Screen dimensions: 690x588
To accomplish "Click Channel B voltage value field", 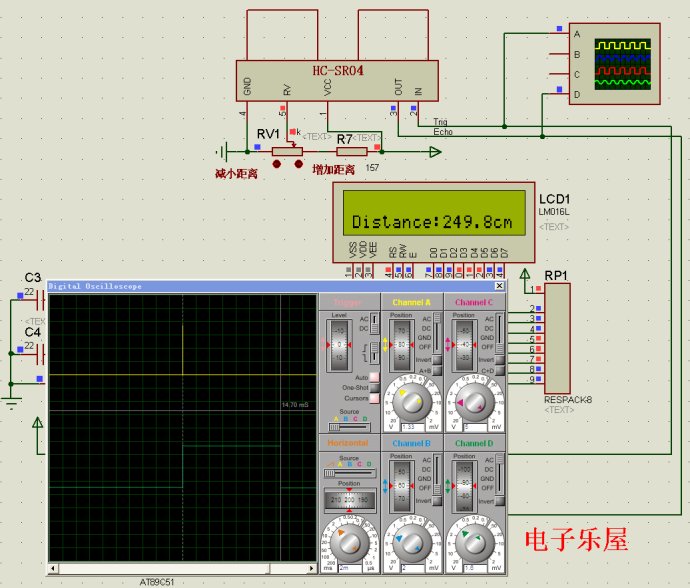I will coord(413,568).
